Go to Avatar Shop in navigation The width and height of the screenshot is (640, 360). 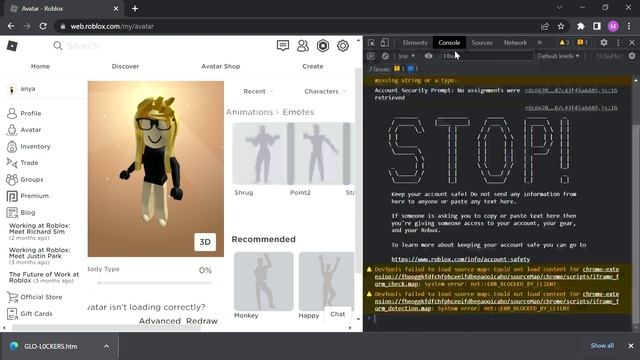(220, 66)
